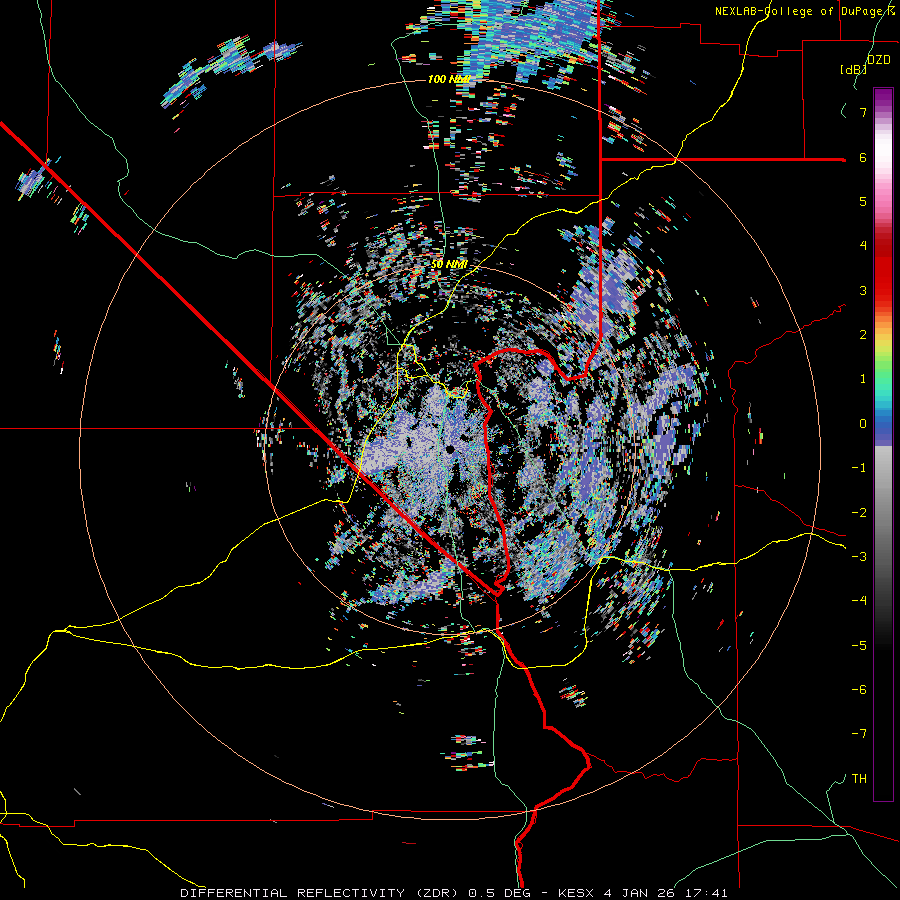
Task: Click the -5 value on the scale
Action: [859, 646]
